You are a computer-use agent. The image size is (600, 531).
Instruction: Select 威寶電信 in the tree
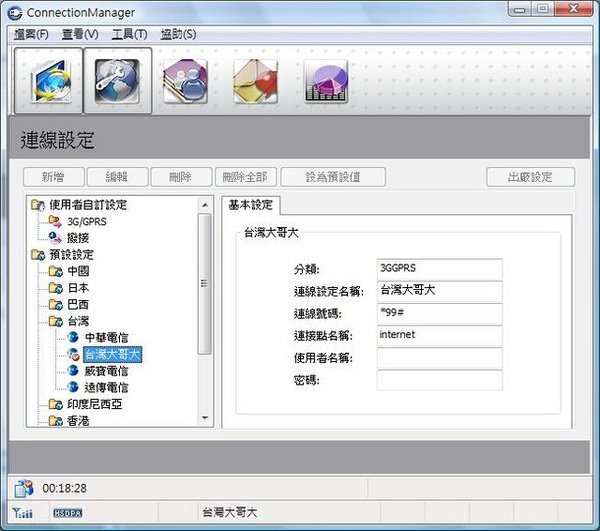click(106, 371)
